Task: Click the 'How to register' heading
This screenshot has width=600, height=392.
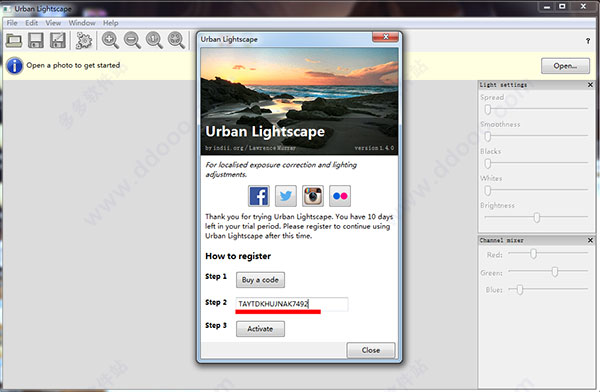Action: pyautogui.click(x=238, y=256)
